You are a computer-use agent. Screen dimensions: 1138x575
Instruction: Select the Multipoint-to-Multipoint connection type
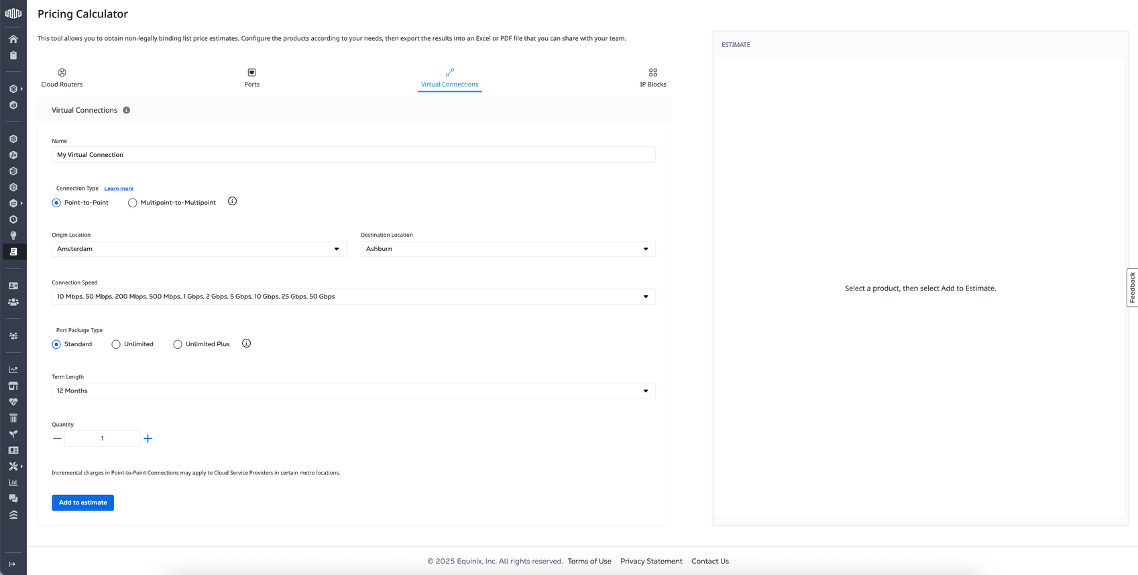(133, 202)
